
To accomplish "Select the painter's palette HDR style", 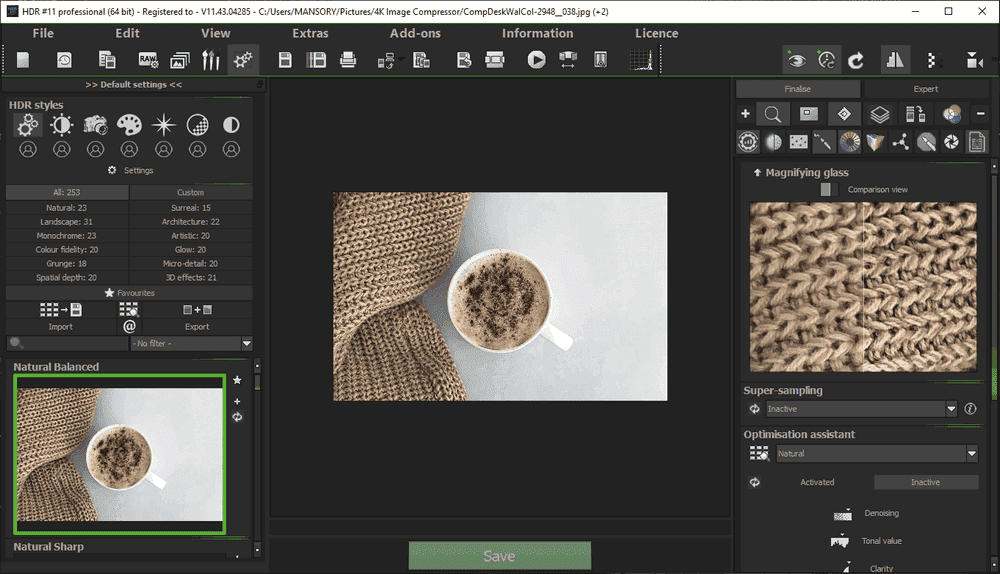I will pyautogui.click(x=130, y=125).
